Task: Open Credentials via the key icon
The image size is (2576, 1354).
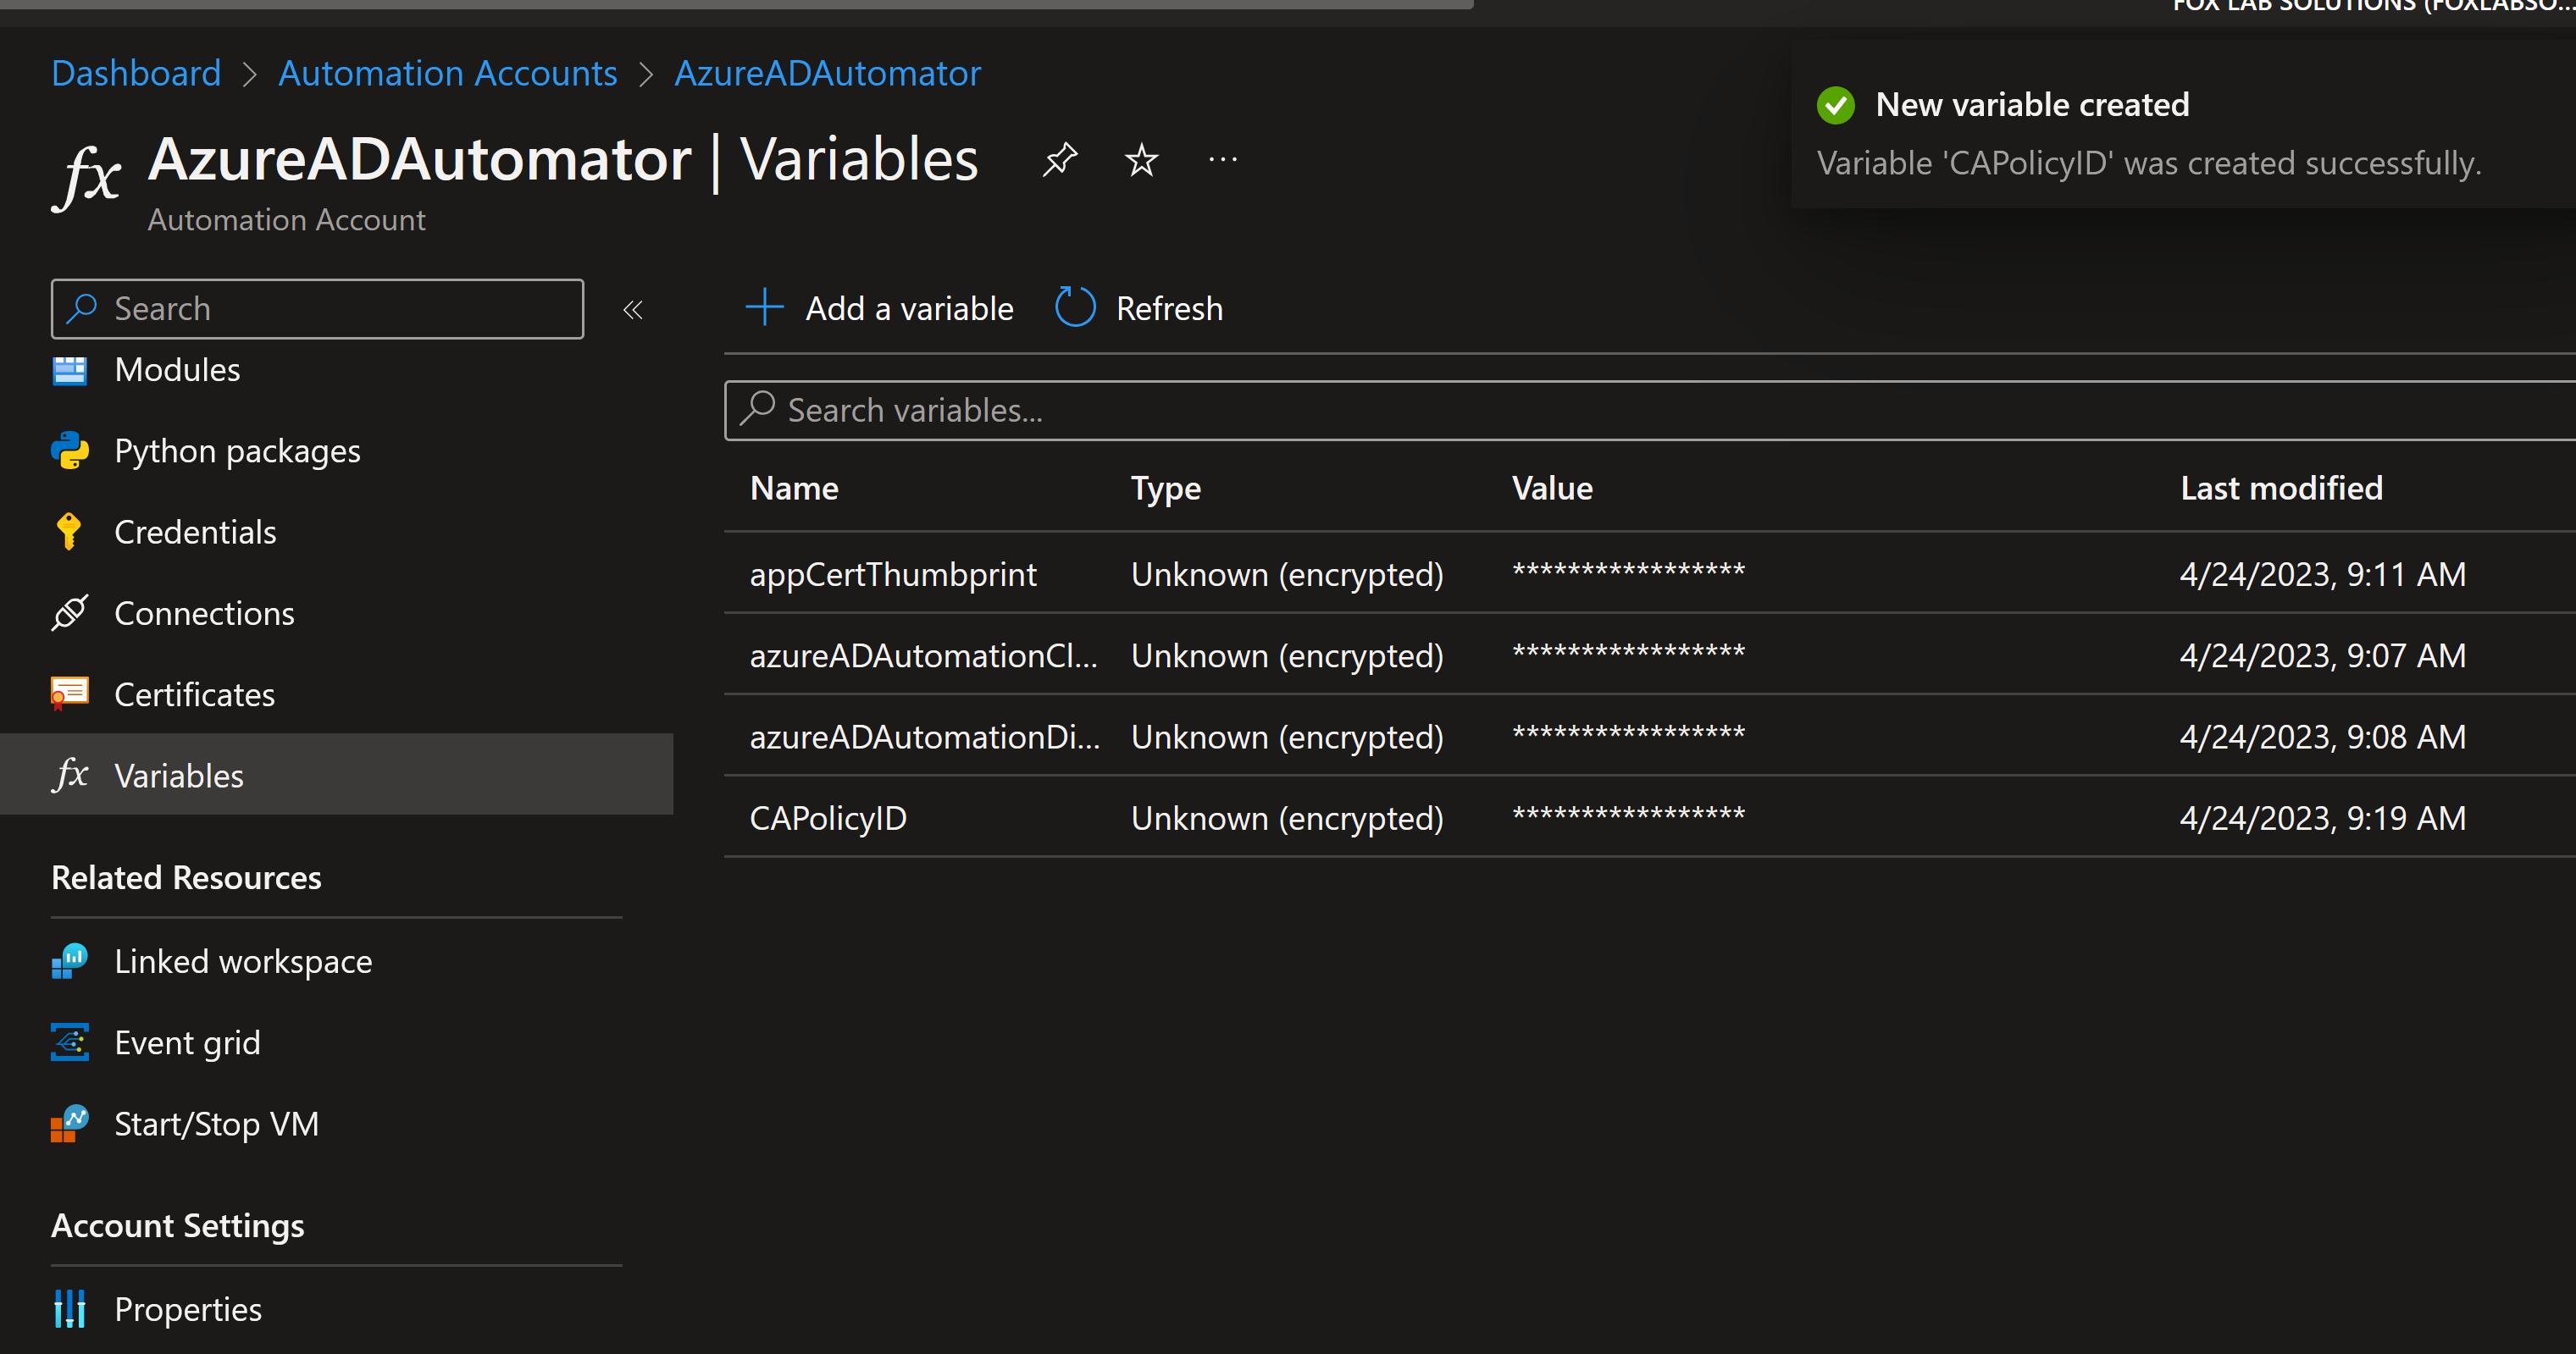Action: coord(69,532)
